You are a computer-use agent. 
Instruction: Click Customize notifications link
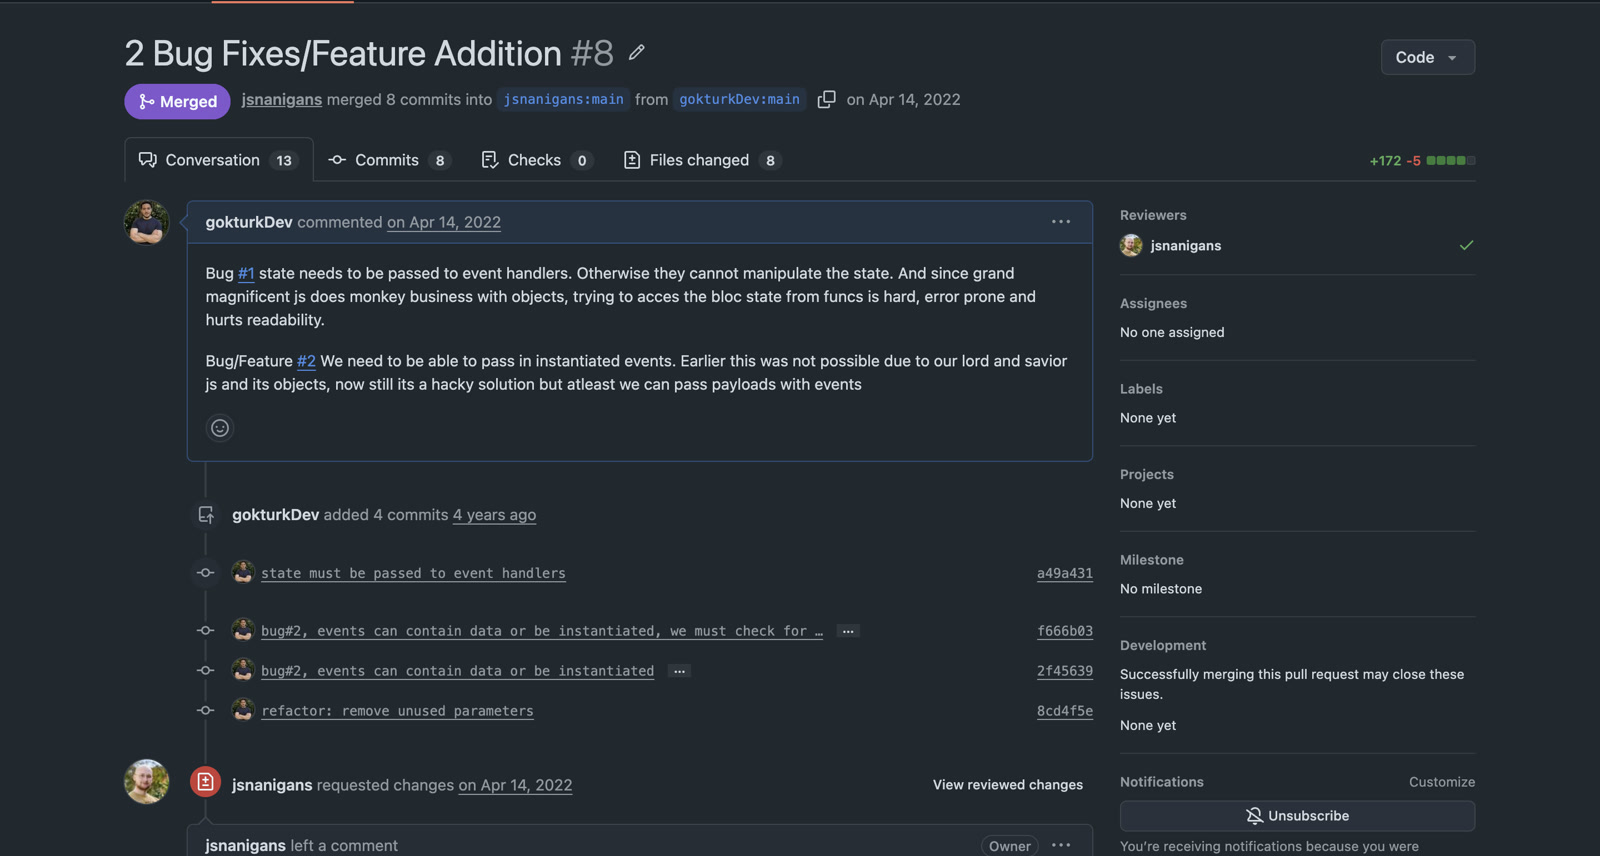pos(1441,782)
